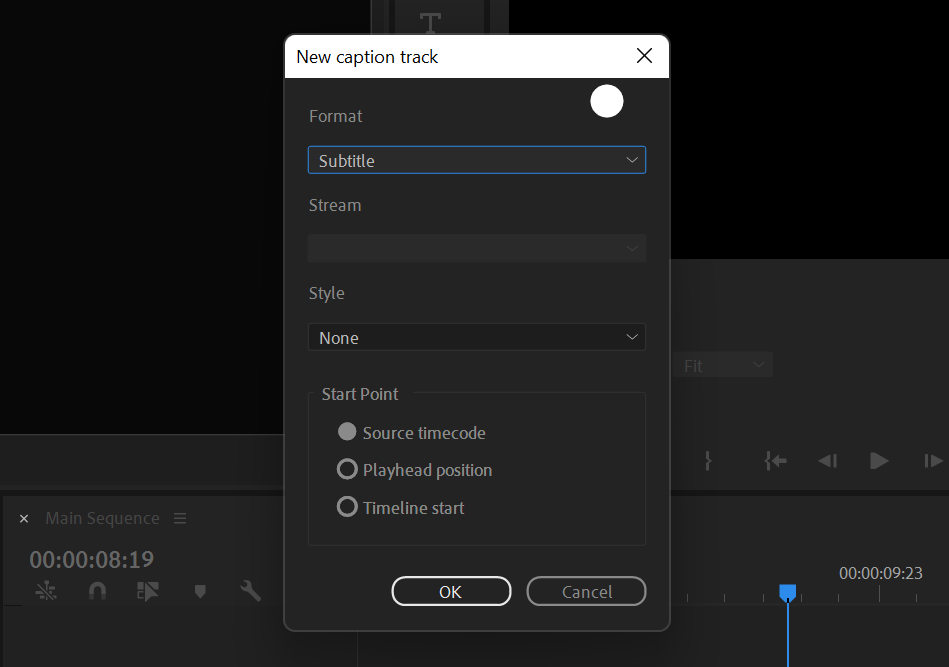Image resolution: width=949 pixels, height=667 pixels.
Task: Confirm with the OK button
Action: [452, 591]
